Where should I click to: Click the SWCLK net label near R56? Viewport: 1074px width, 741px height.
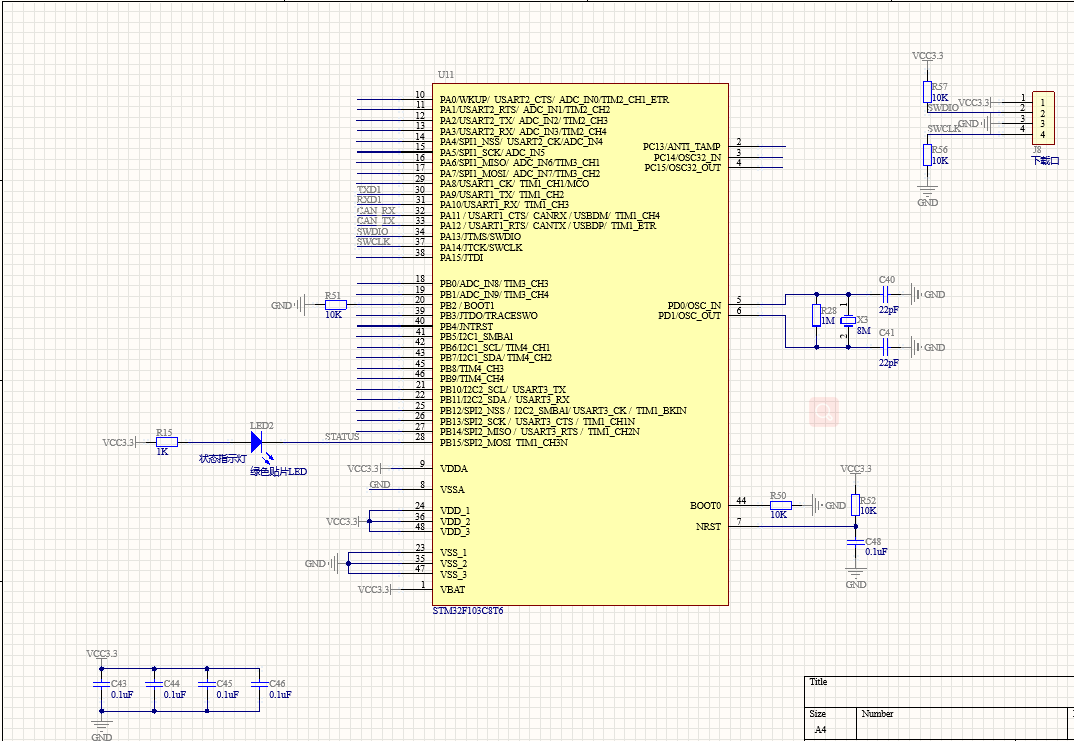(944, 129)
